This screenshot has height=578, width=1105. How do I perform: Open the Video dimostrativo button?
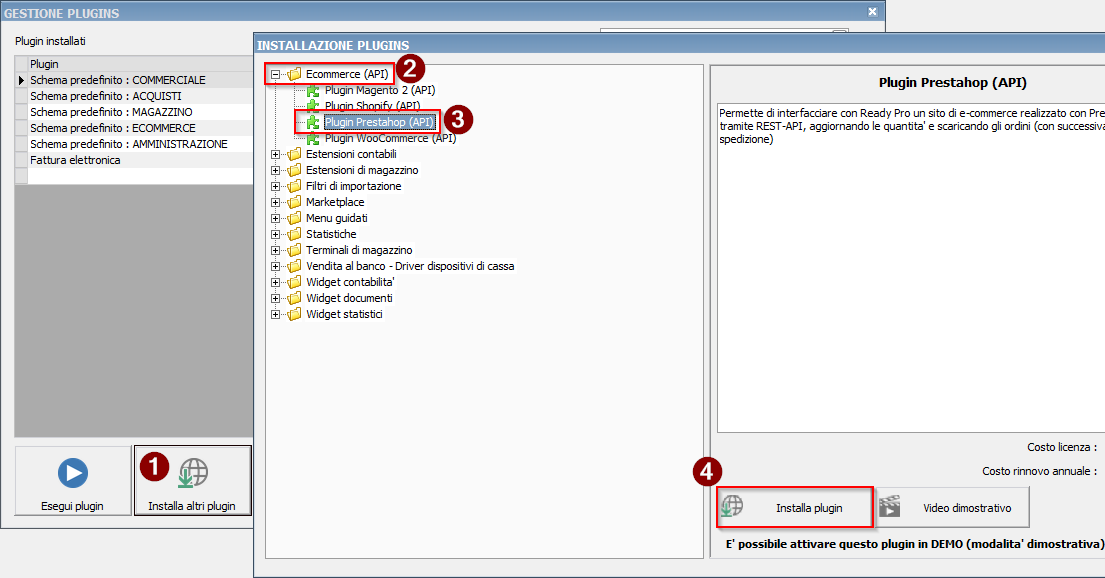point(953,508)
